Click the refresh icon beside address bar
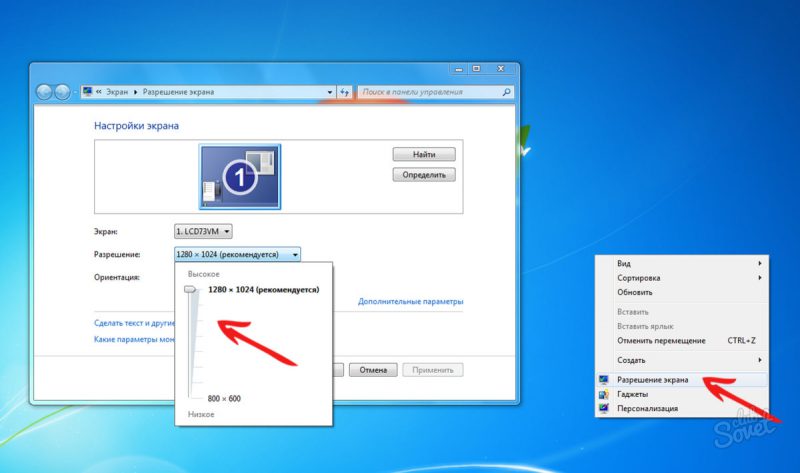 pyautogui.click(x=345, y=92)
